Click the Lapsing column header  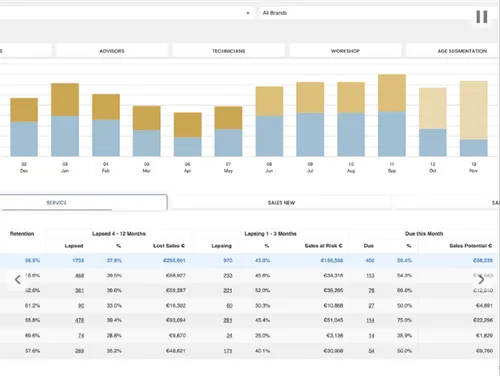click(221, 246)
